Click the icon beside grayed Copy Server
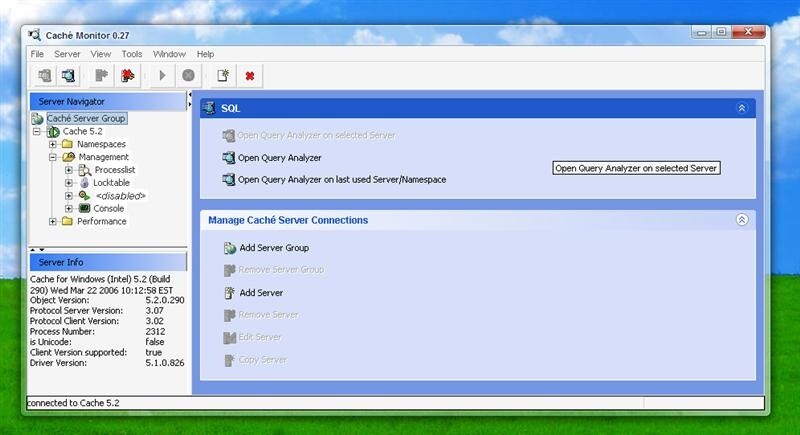The width and height of the screenshot is (800, 435). (230, 360)
